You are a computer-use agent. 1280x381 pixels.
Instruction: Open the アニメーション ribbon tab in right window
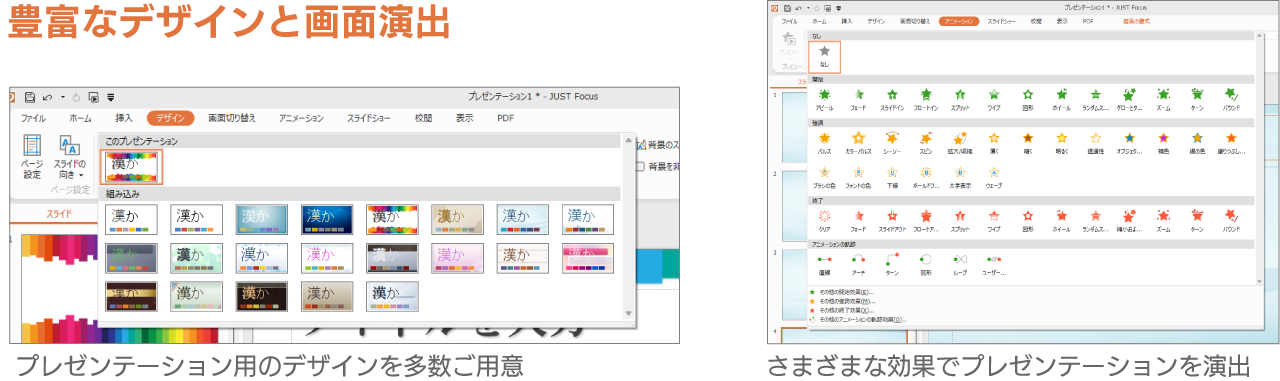coord(958,21)
